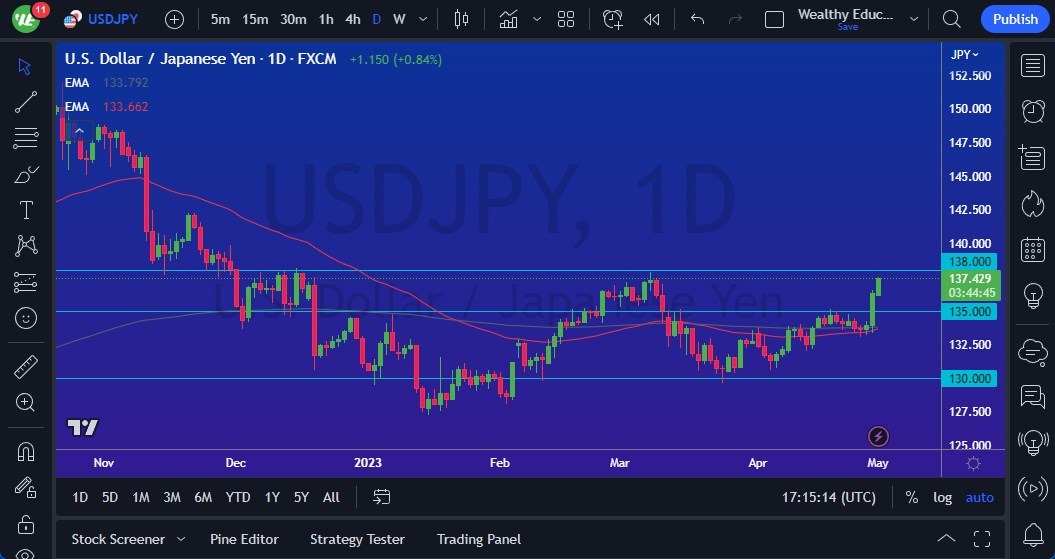The height and width of the screenshot is (559, 1055).
Task: Open the Stock Screener tab
Action: 118,539
